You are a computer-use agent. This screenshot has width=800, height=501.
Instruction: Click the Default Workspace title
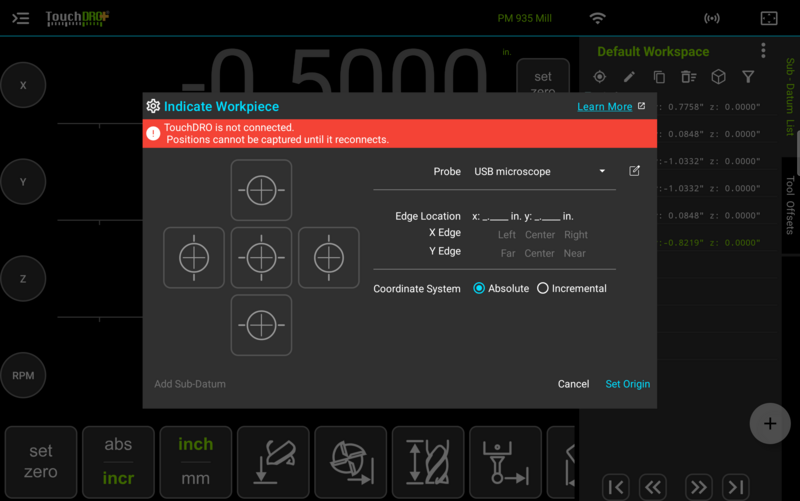pyautogui.click(x=653, y=52)
